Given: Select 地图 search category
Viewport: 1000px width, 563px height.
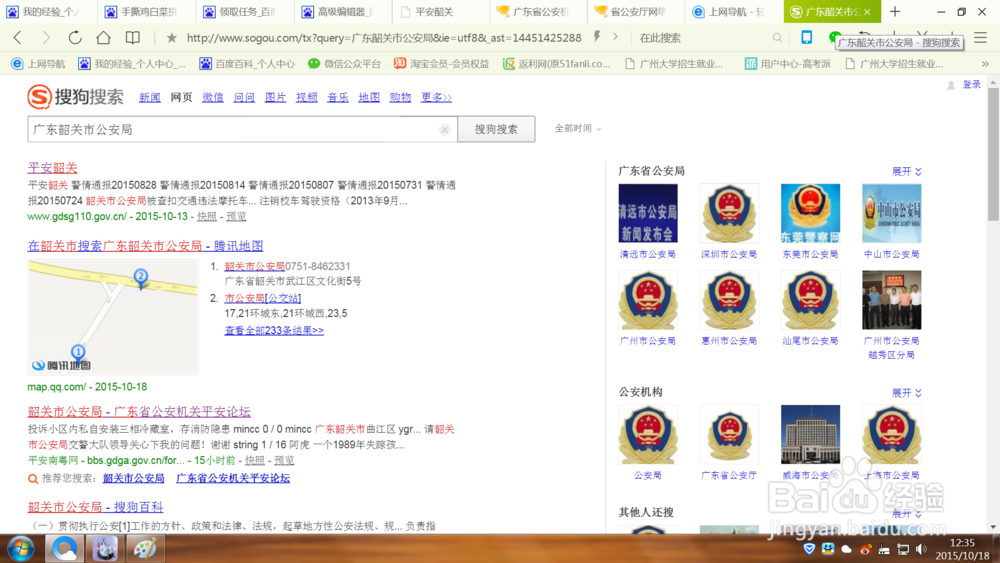Looking at the screenshot, I should (369, 97).
